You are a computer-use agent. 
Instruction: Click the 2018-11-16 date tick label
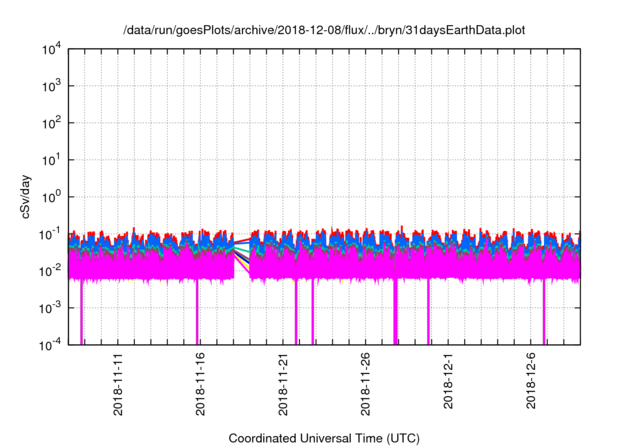(200, 384)
